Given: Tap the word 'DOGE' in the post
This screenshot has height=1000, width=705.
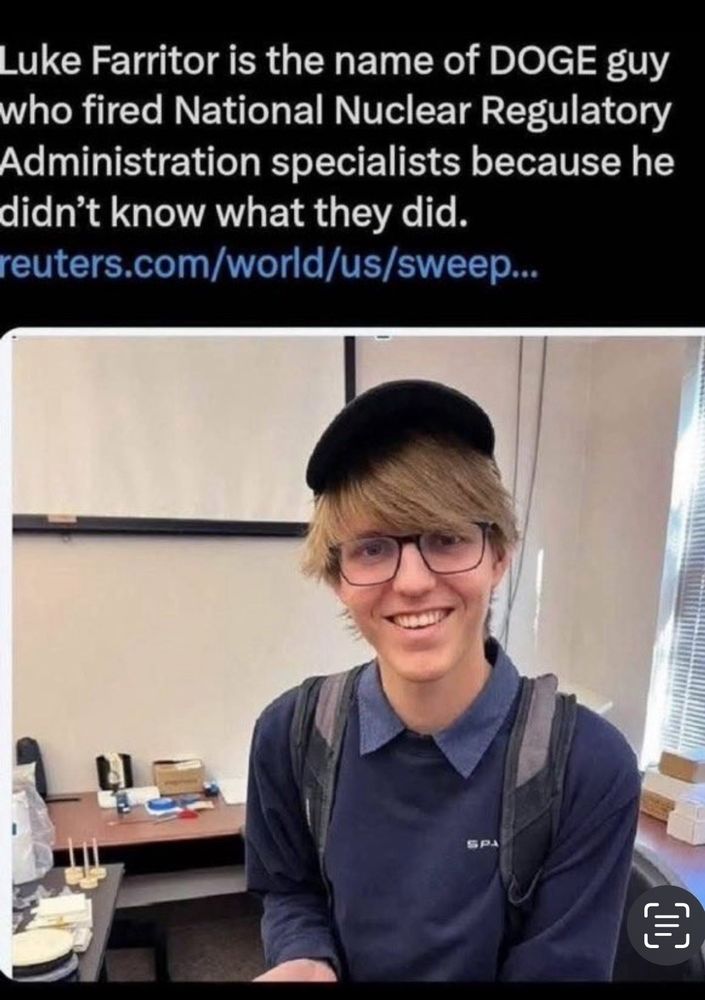Looking at the screenshot, I should point(542,62).
